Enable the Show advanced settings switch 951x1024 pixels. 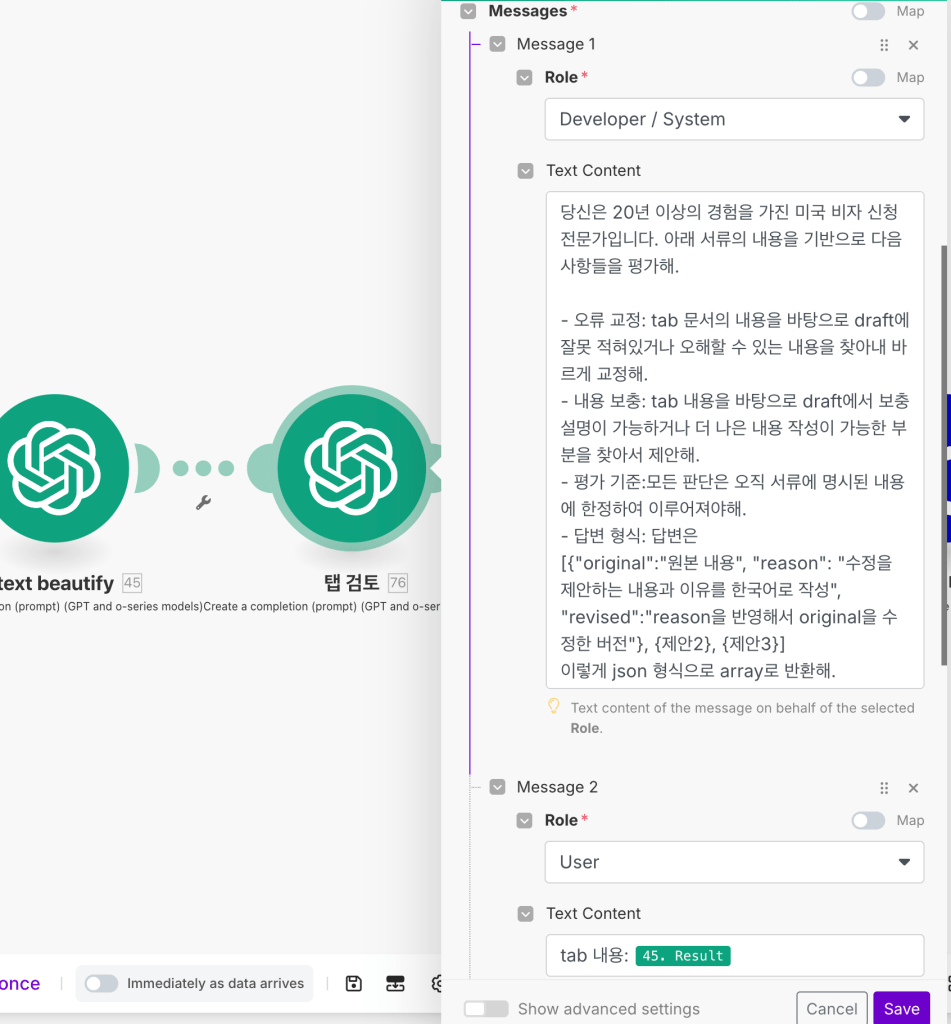tap(486, 1008)
